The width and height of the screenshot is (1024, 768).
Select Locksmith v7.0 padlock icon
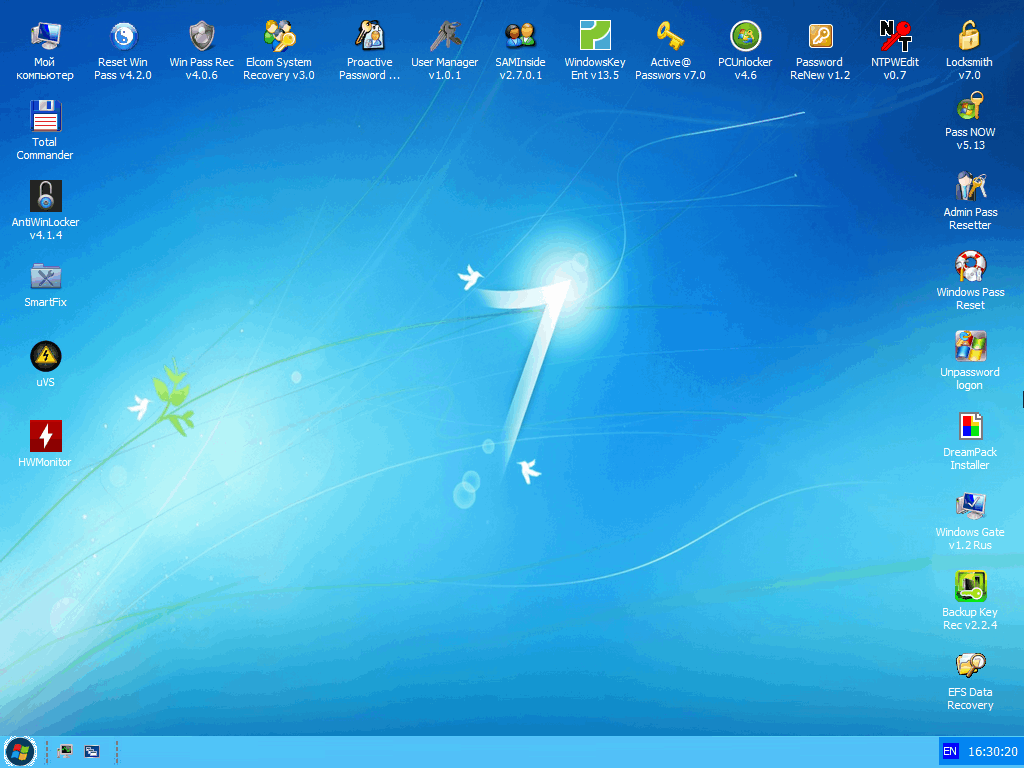(969, 37)
